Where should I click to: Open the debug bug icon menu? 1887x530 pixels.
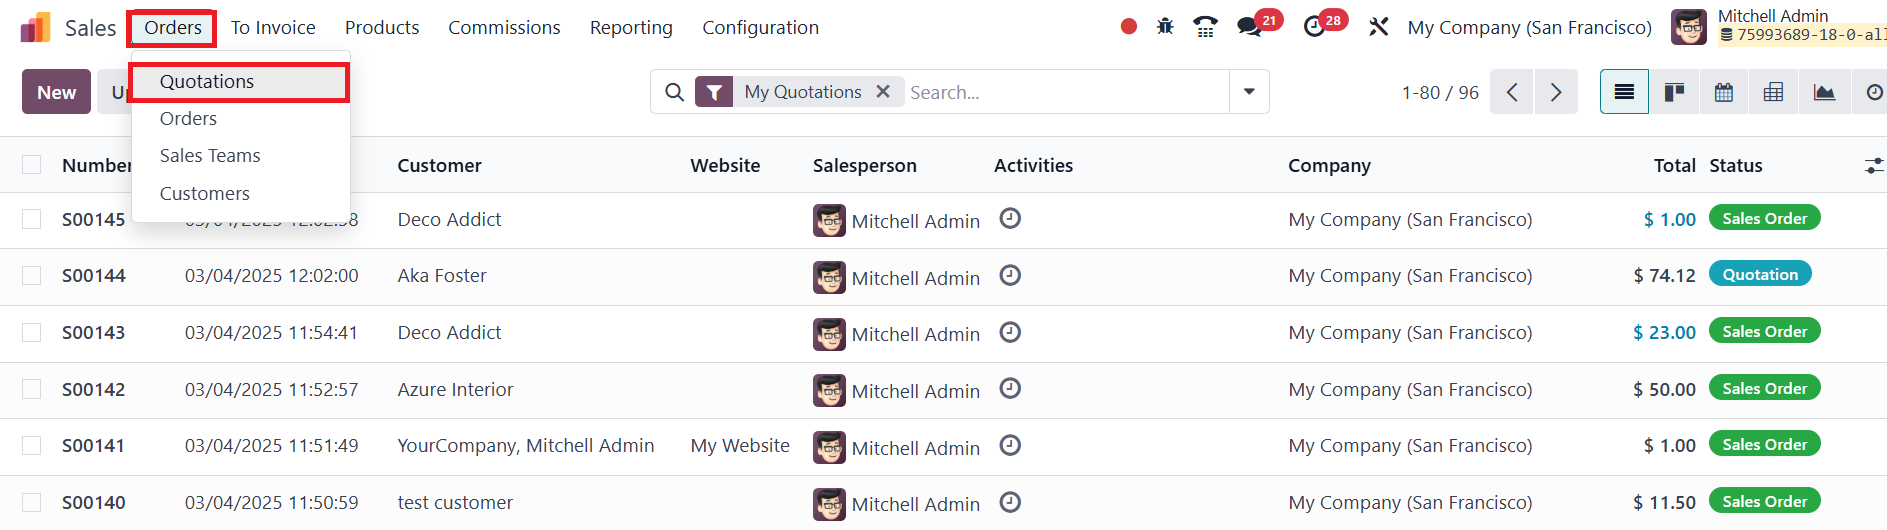tap(1165, 27)
